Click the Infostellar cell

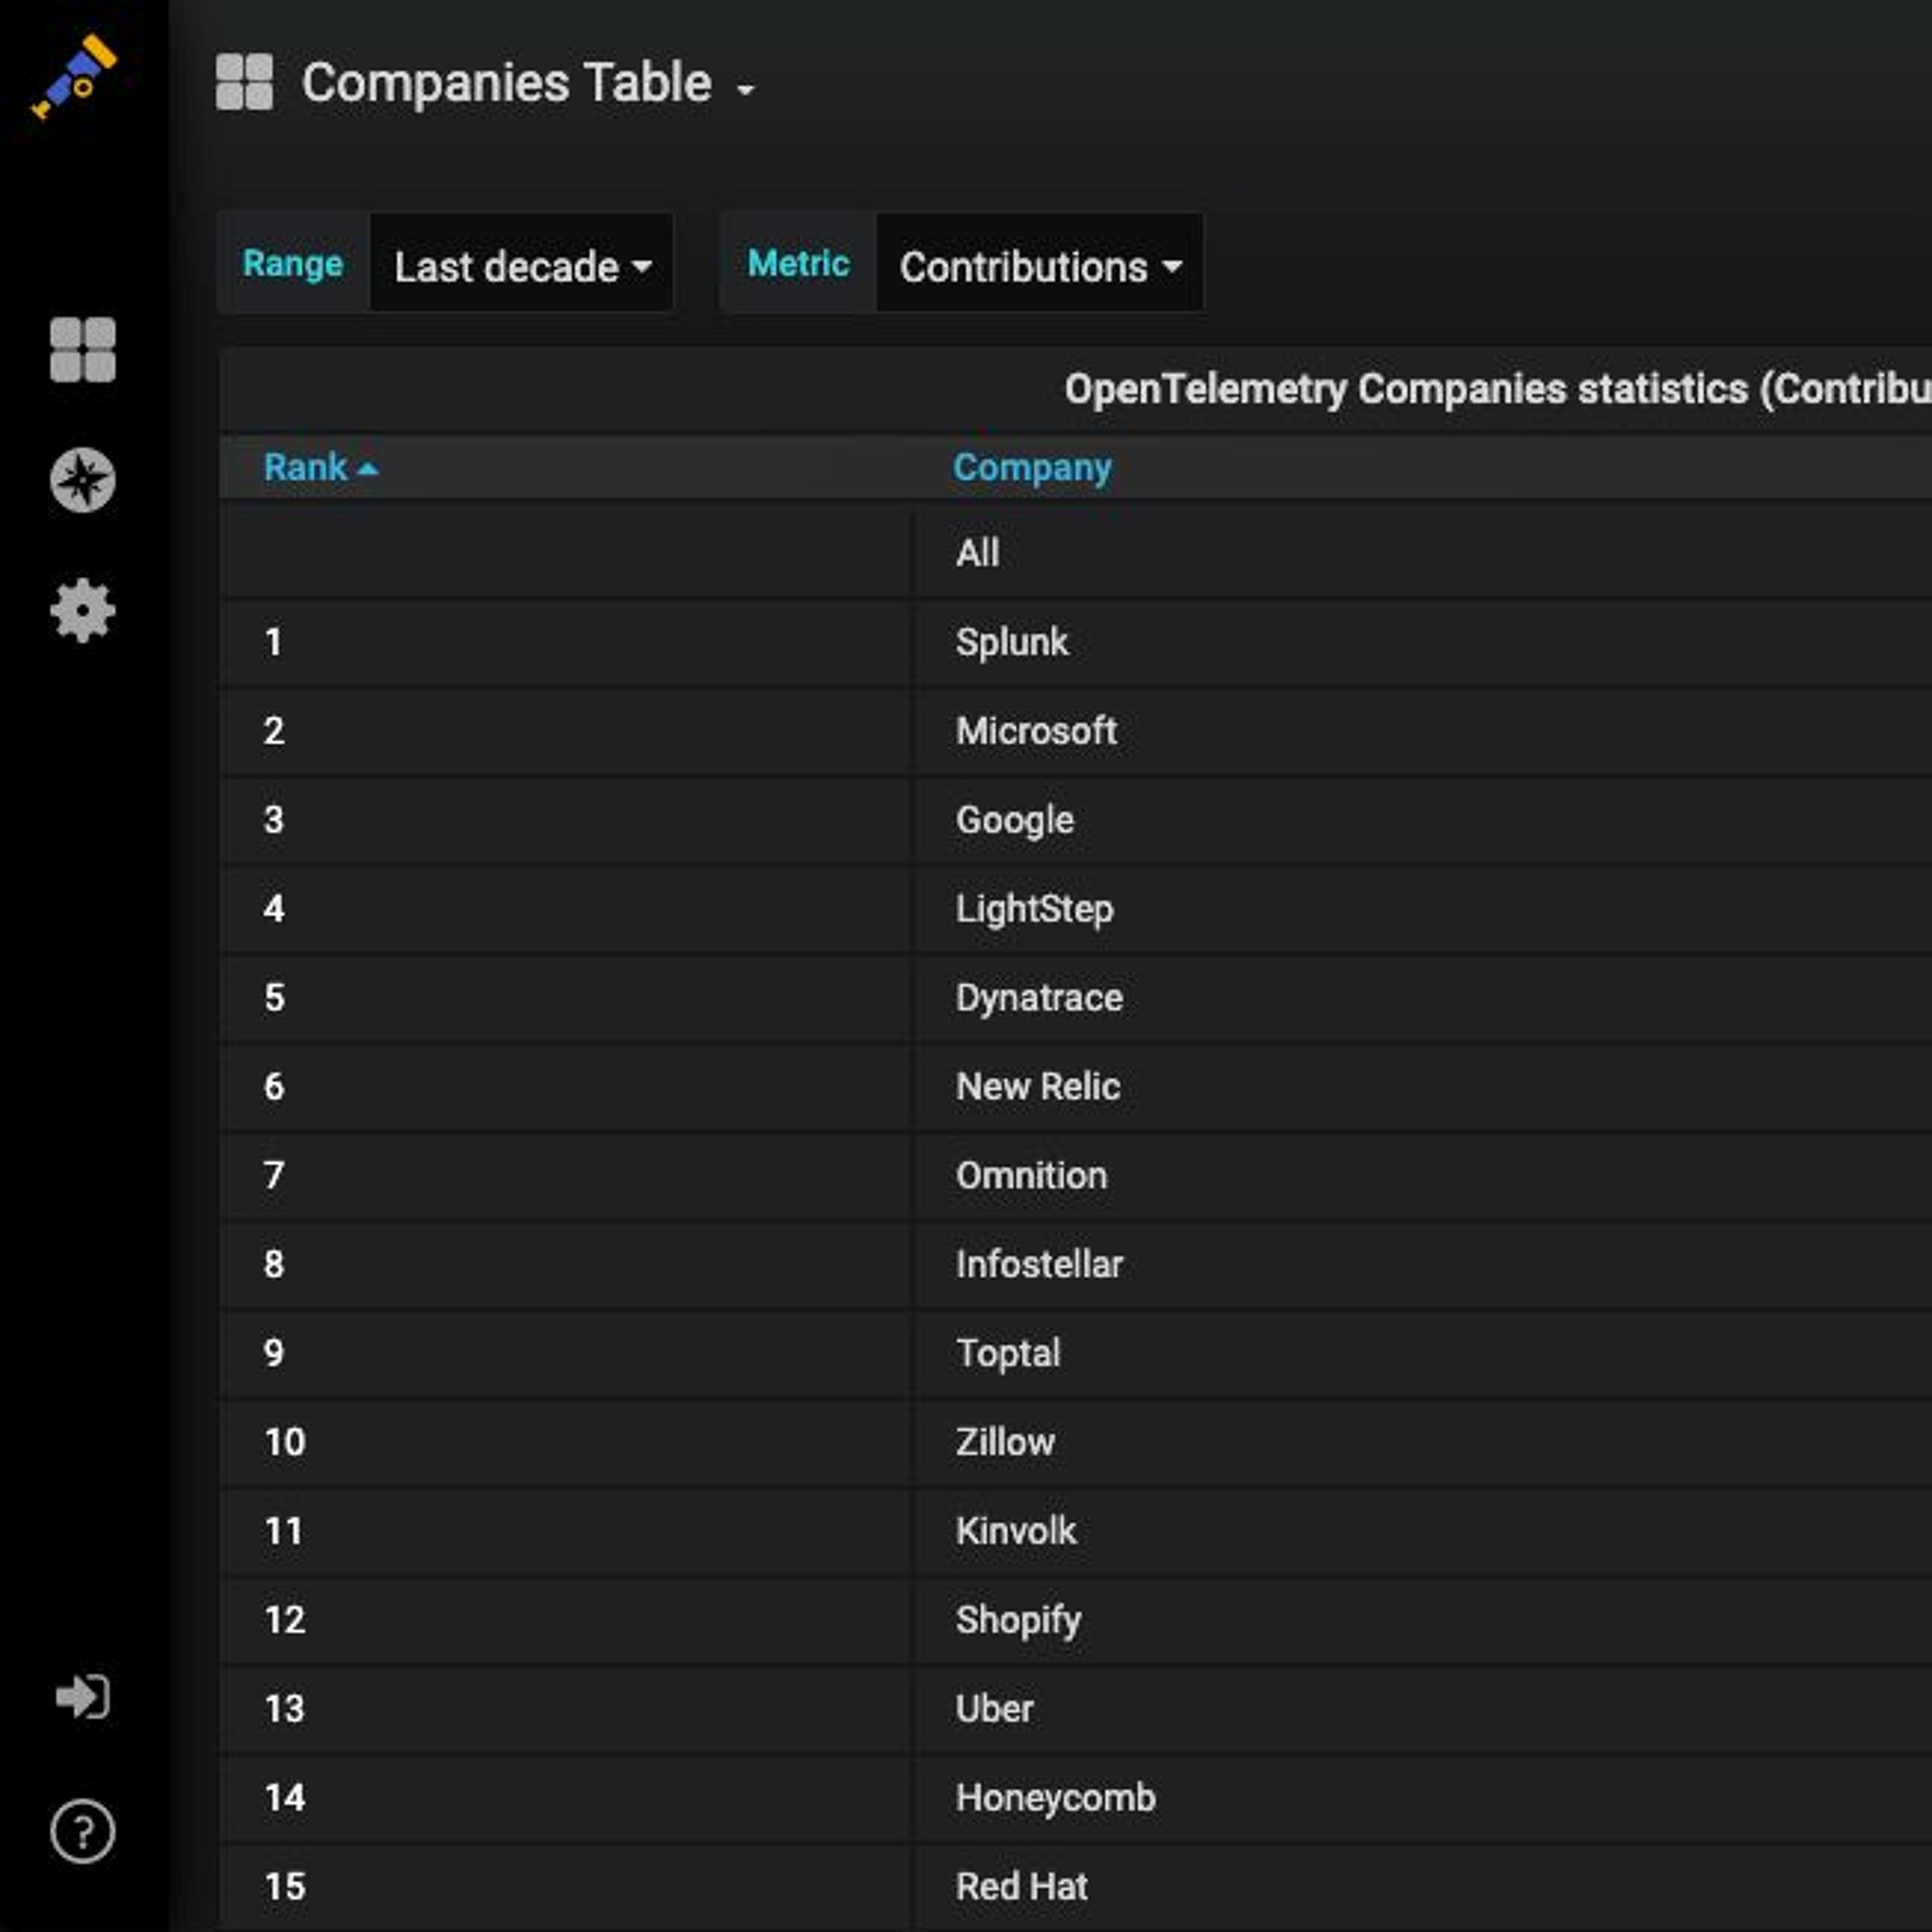[1423, 1264]
